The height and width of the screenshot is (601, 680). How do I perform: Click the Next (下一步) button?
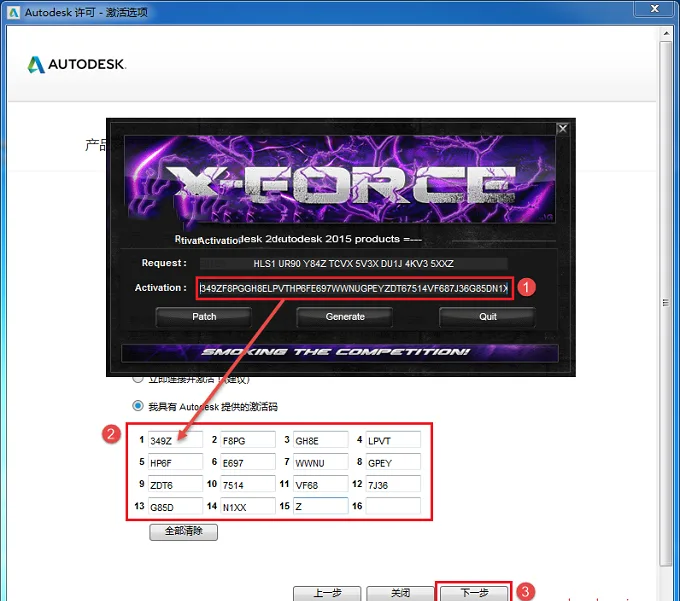coord(474,593)
